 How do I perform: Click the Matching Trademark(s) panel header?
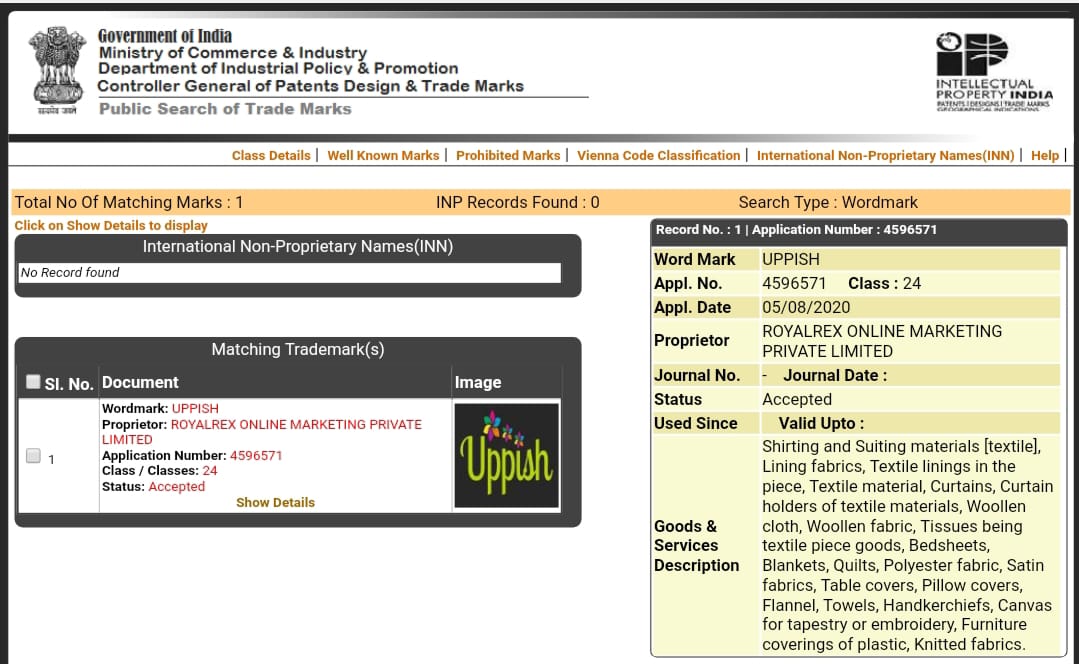coord(298,350)
